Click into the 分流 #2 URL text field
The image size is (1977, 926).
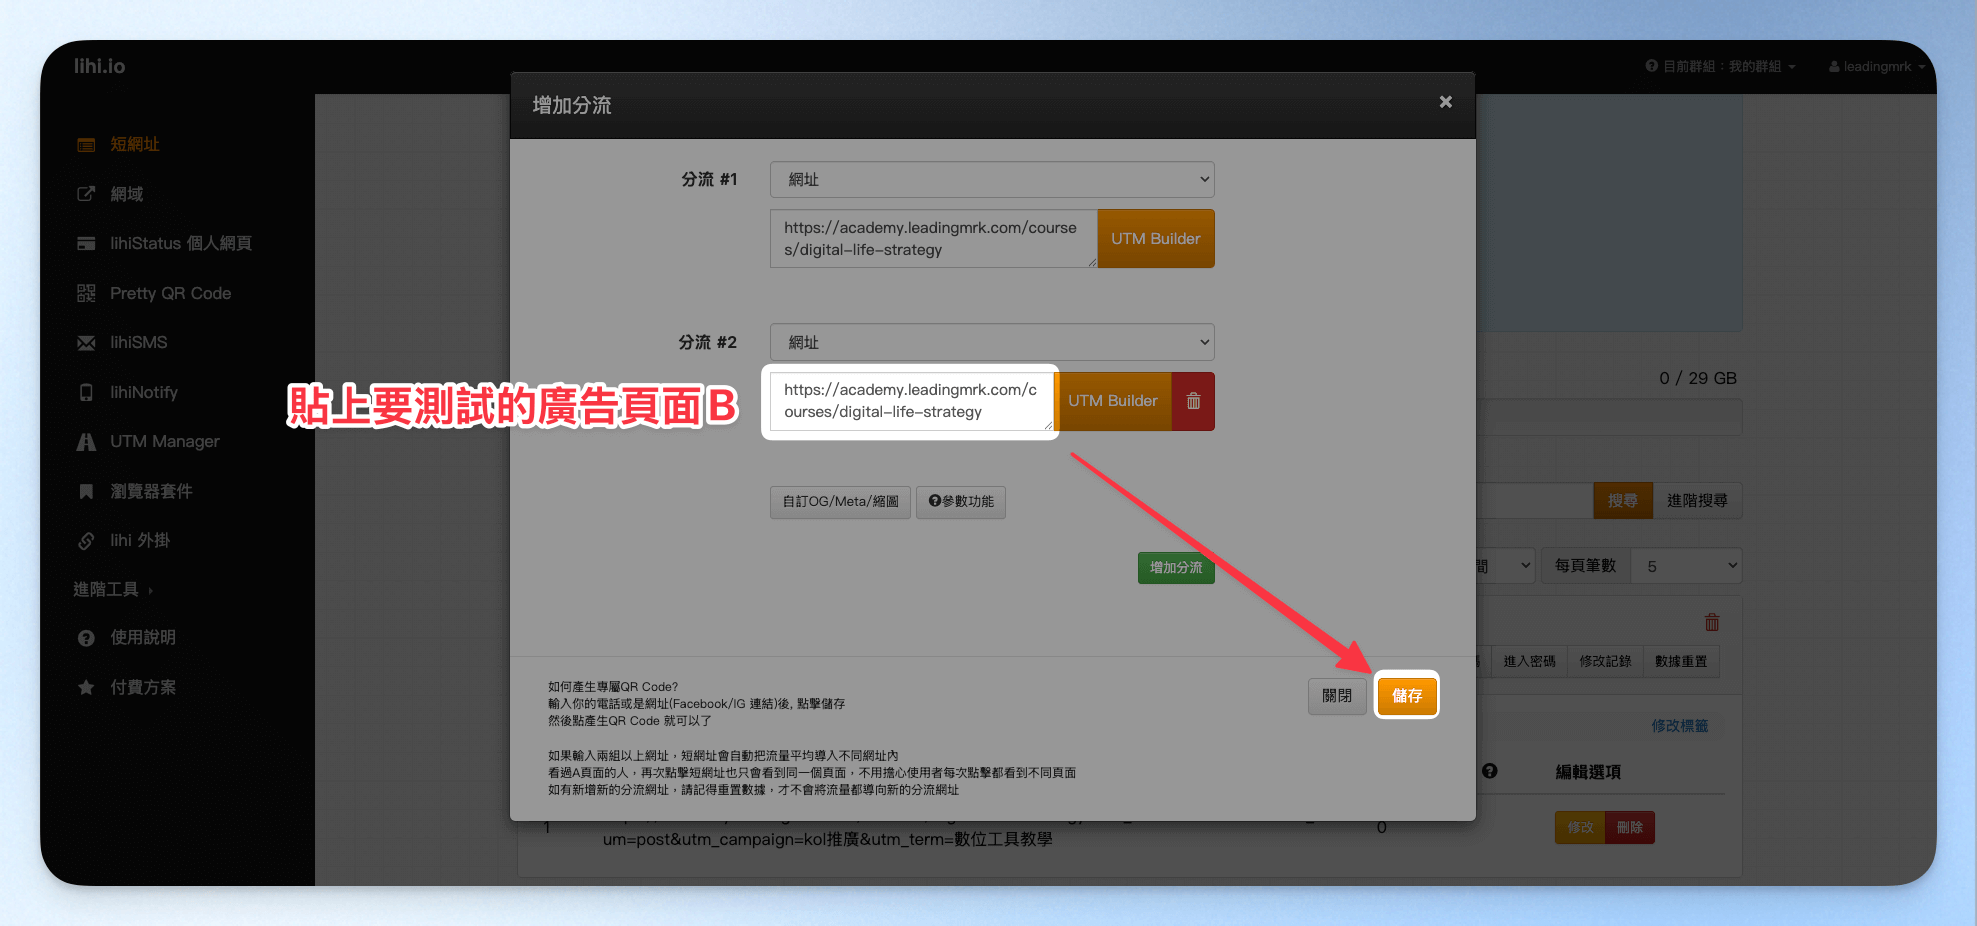[x=911, y=401]
